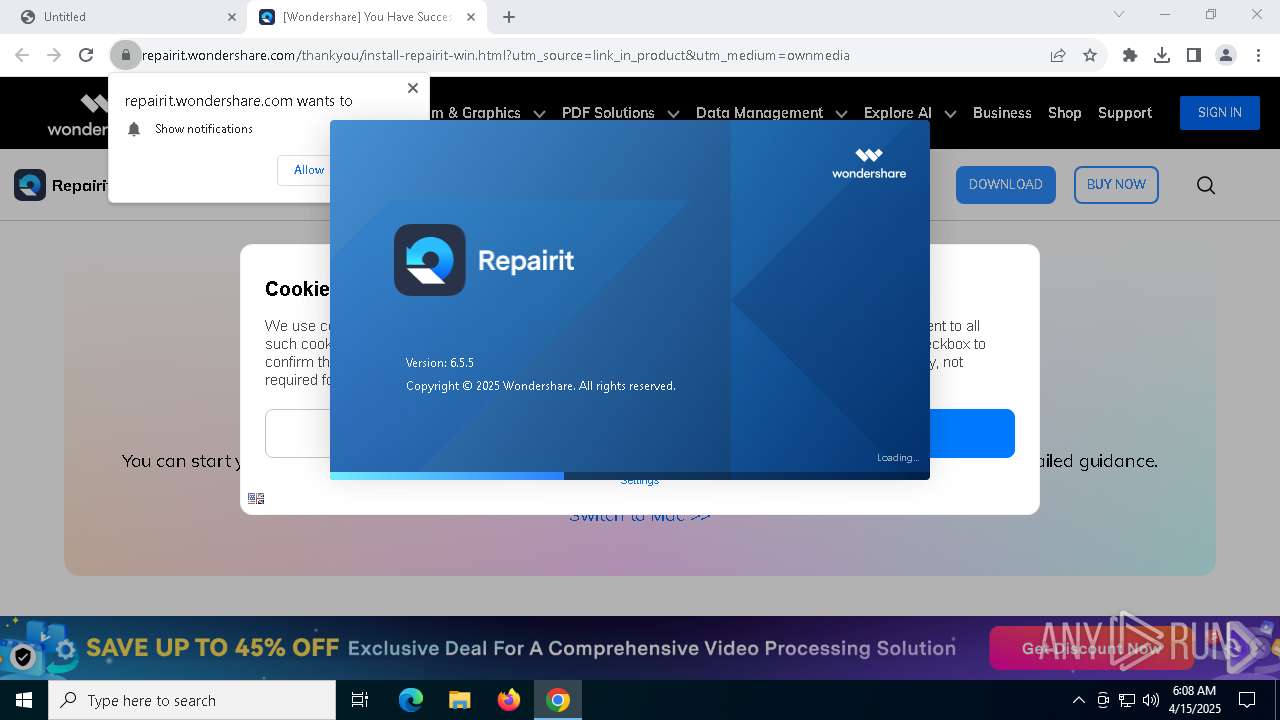
Task: Click the small icon at cookie dialog bottom-left
Action: pos(256,498)
